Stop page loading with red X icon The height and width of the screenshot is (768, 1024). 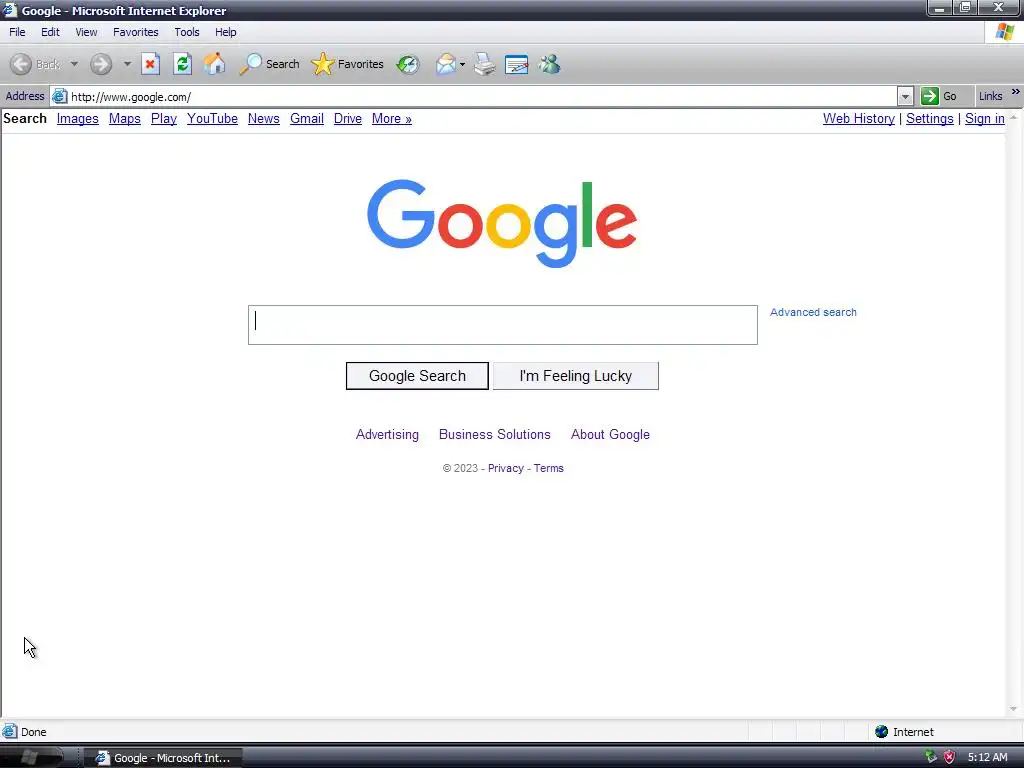point(150,64)
